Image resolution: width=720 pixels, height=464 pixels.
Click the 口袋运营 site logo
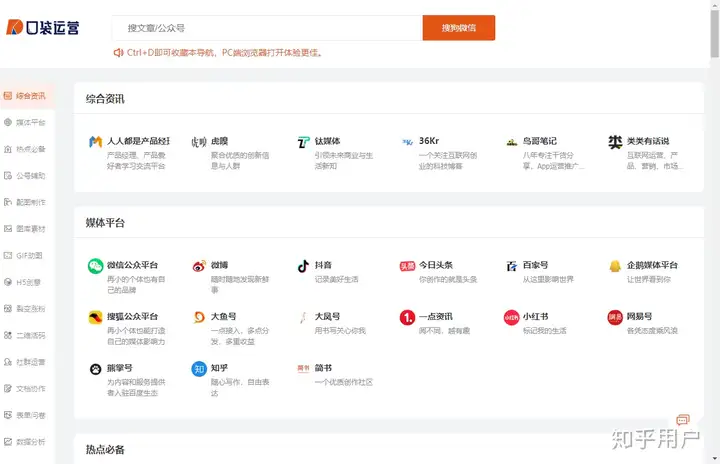pyautogui.click(x=42, y=28)
